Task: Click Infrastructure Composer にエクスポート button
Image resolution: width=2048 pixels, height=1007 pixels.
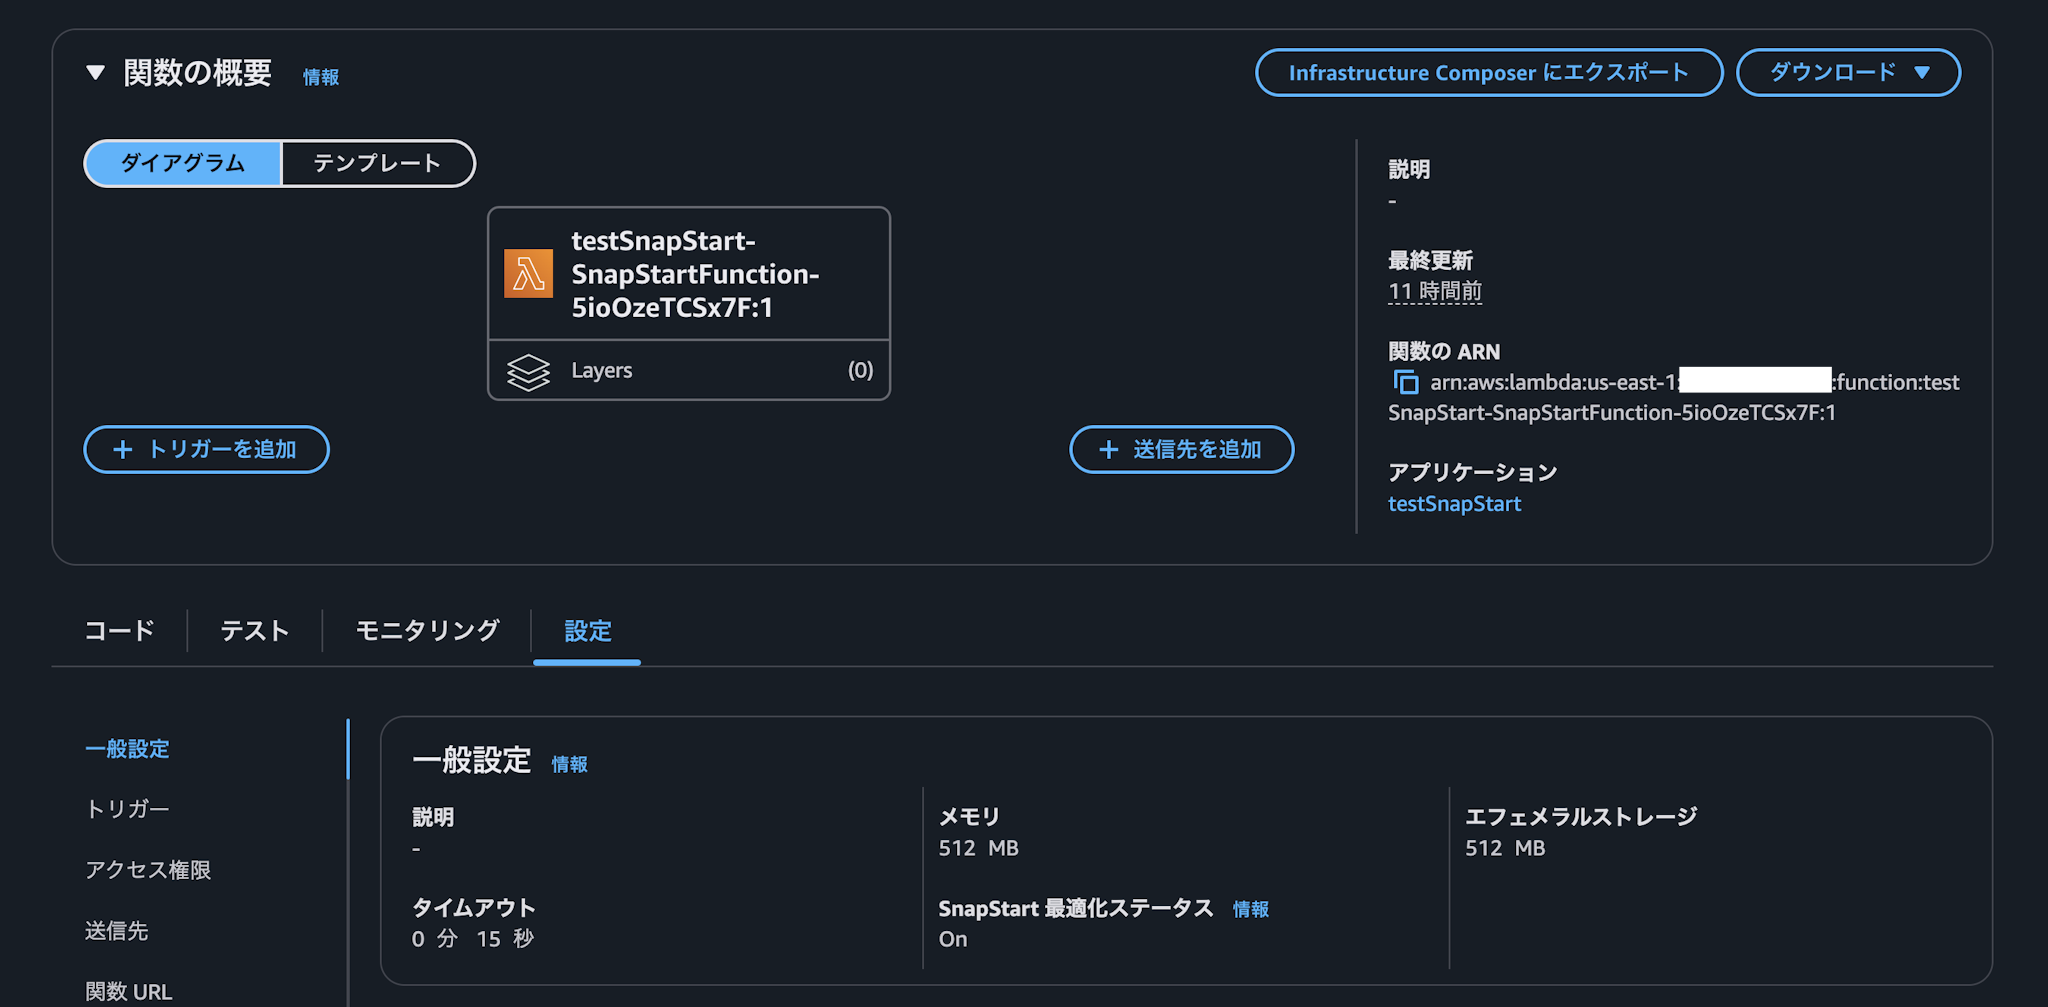Action: (1489, 73)
